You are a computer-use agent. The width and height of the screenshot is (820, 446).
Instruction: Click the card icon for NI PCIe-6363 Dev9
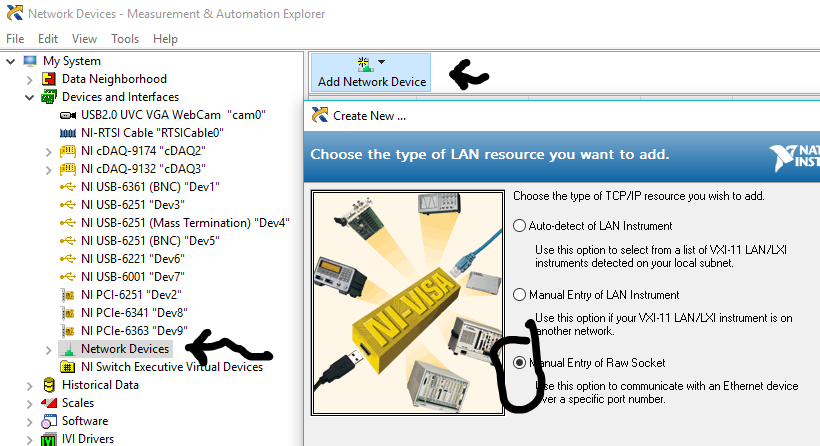(67, 331)
